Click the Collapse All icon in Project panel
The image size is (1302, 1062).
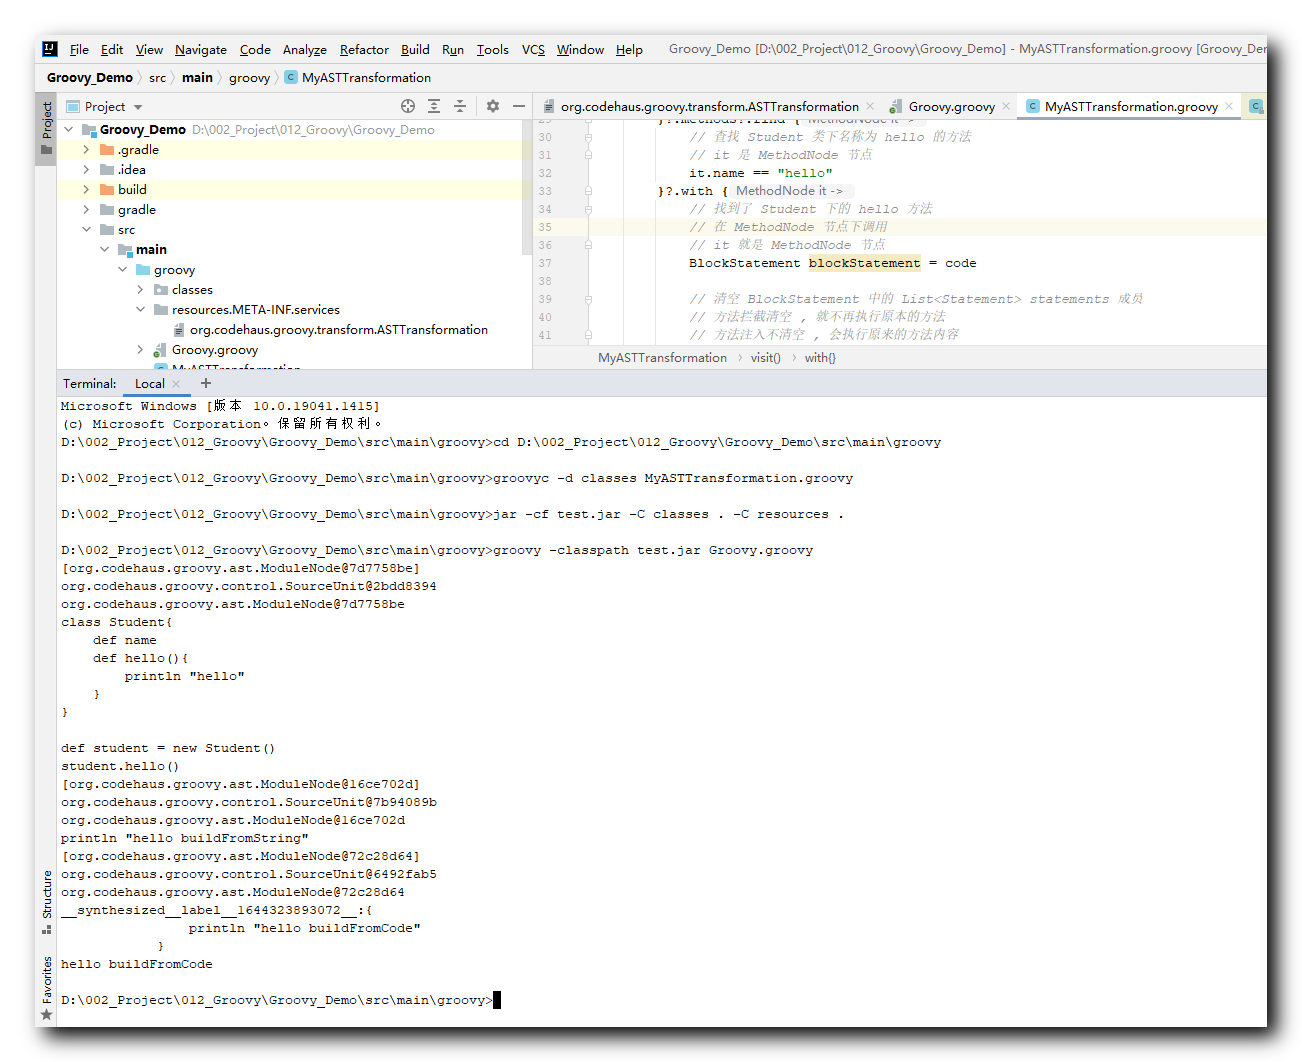click(460, 106)
